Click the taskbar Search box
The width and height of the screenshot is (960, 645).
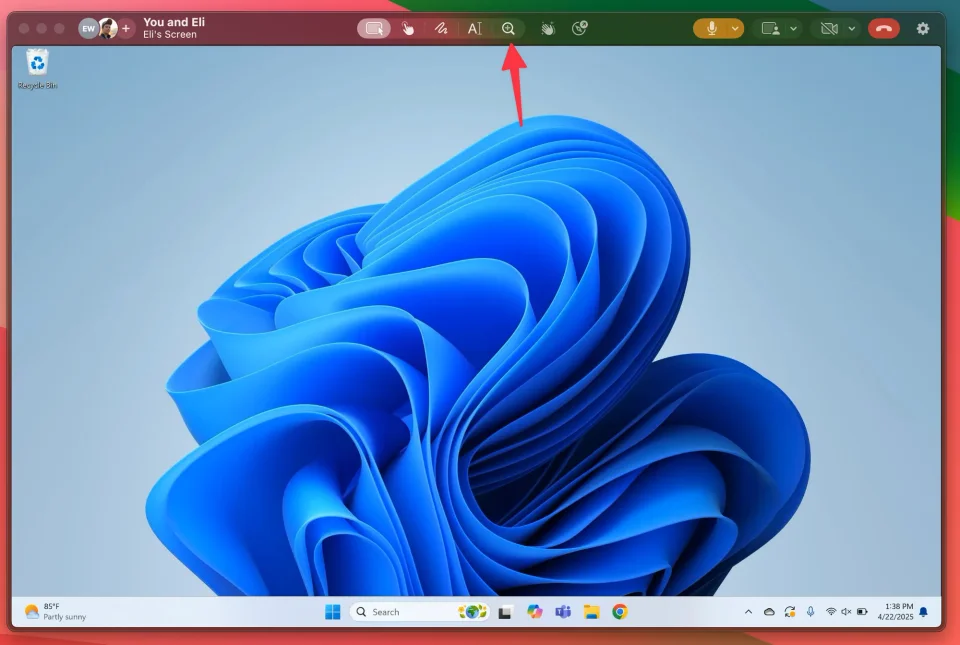(419, 611)
